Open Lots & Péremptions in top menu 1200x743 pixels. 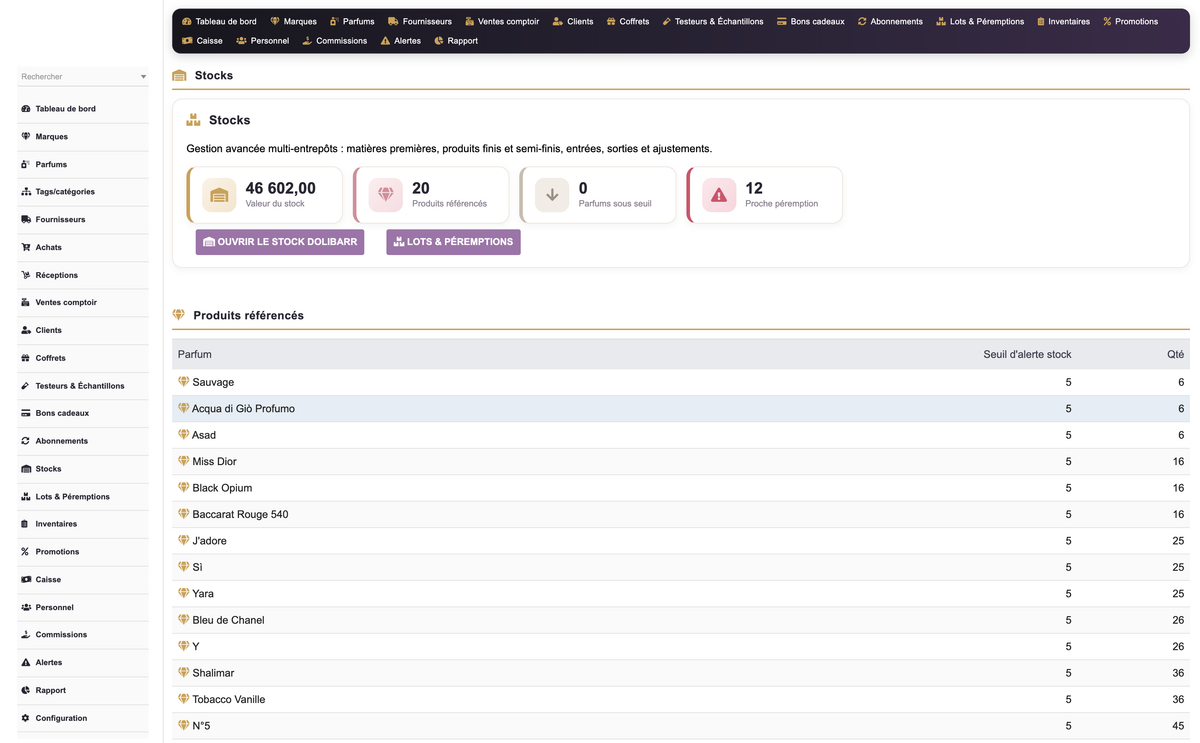[980, 21]
